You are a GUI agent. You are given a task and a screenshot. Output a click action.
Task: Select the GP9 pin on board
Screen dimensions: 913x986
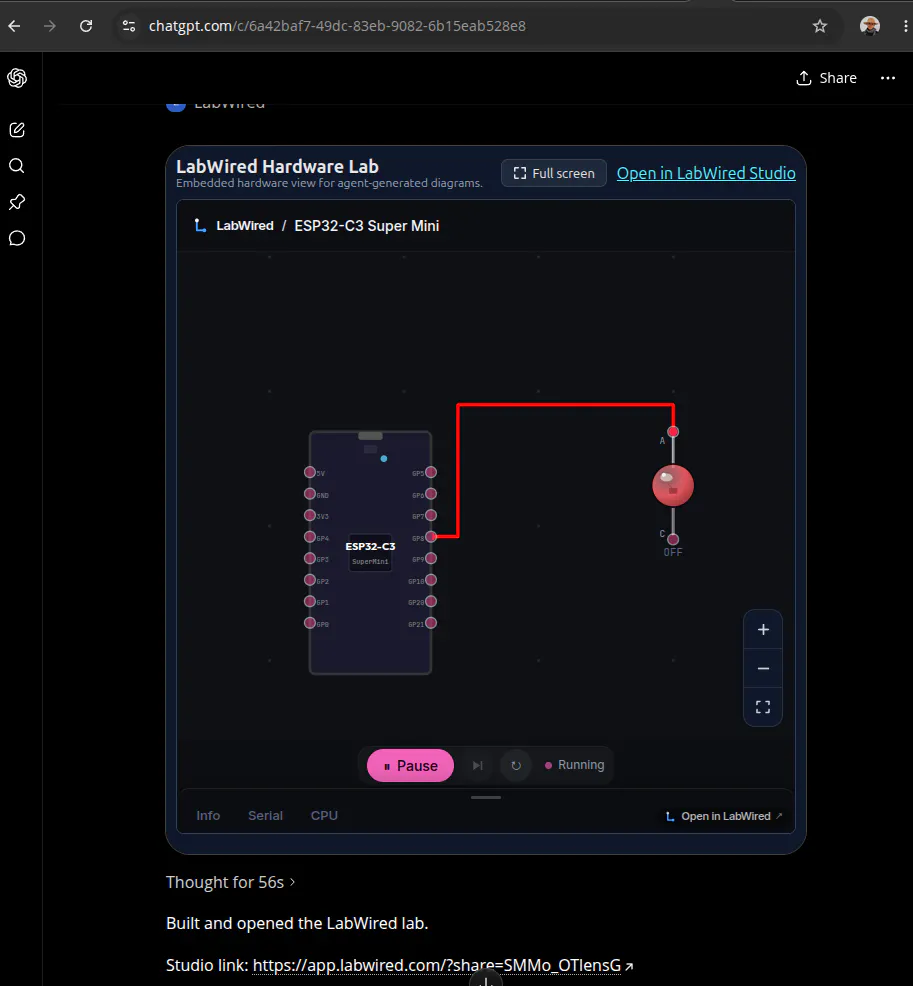click(431, 558)
